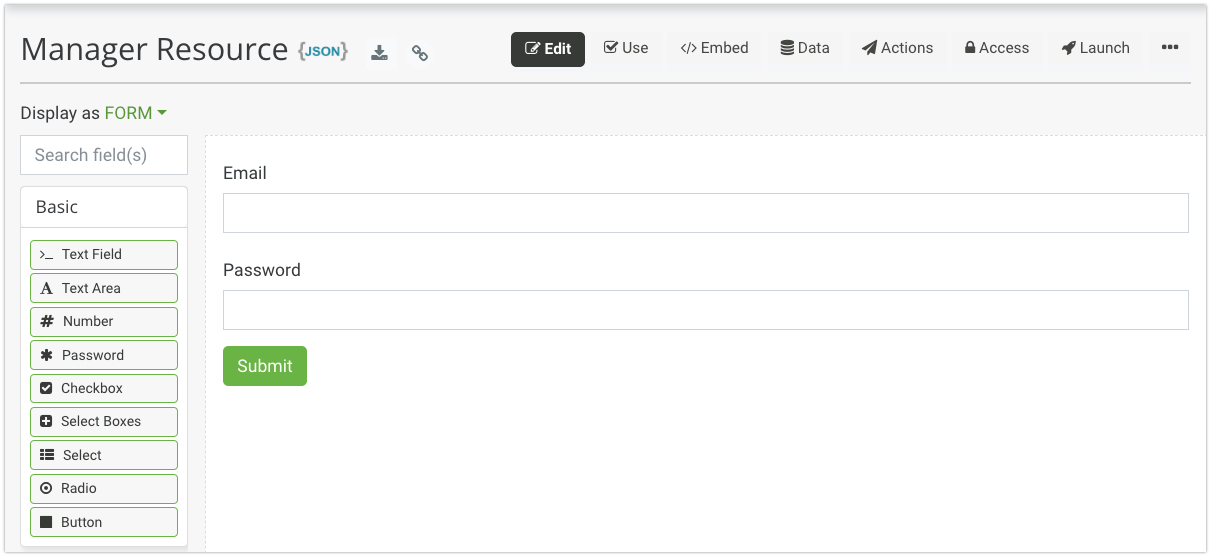The width and height of the screenshot is (1211, 557).
Task: Add a Number component
Action: (x=104, y=321)
